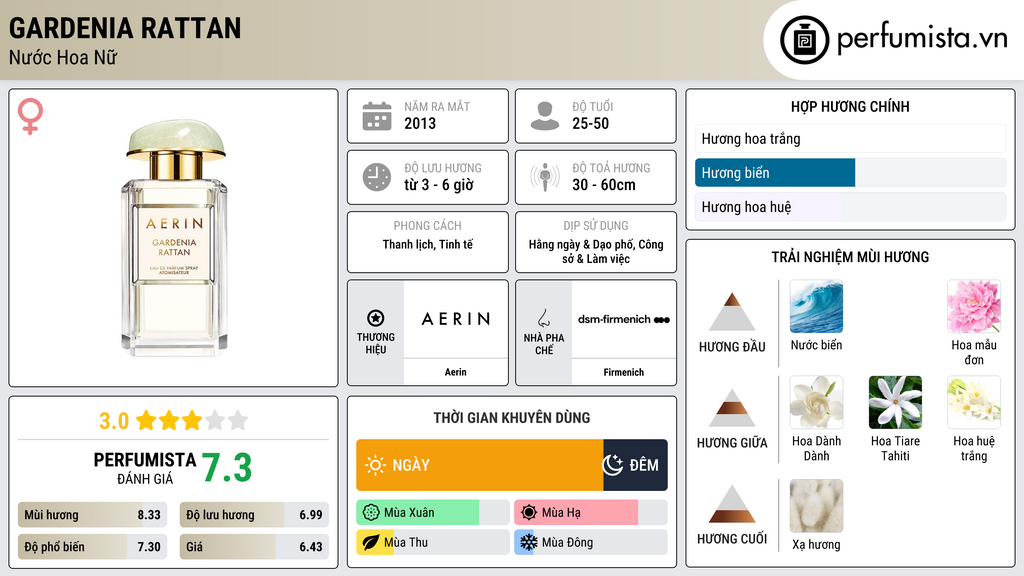Click the TRẢI NGHIỆM MÙI HƯƠNG heading
The width and height of the screenshot is (1024, 576).
click(x=850, y=257)
